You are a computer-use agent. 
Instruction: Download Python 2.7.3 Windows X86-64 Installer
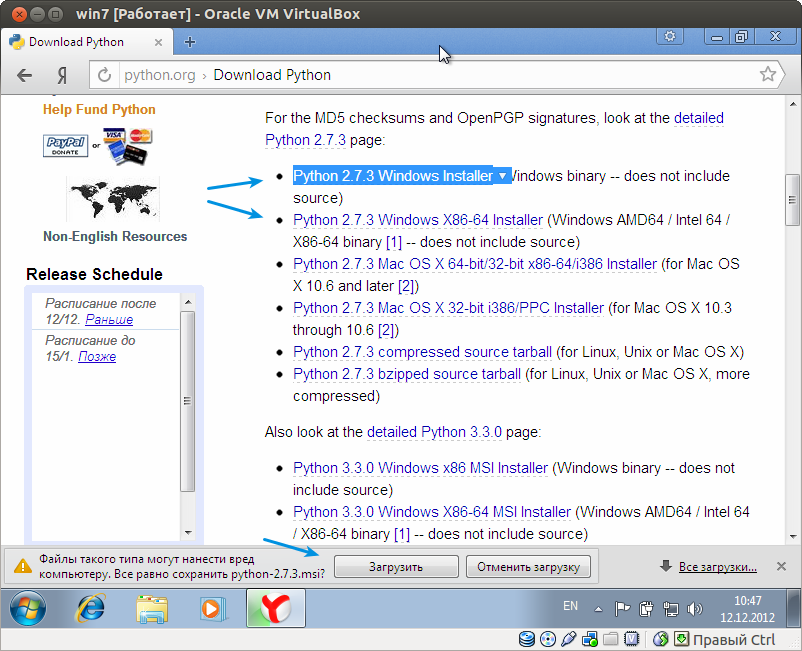418,220
